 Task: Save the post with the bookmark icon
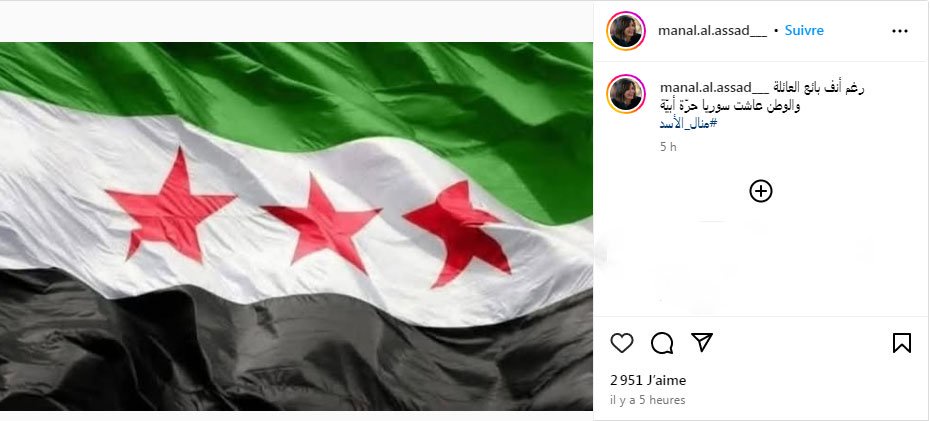click(x=902, y=343)
